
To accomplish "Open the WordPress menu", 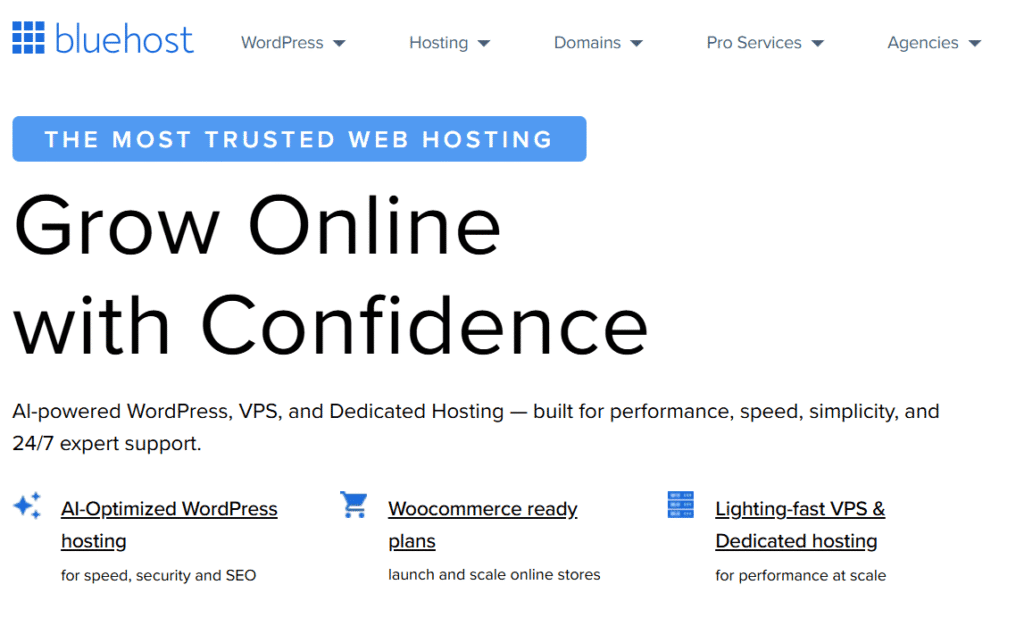I will pos(282,43).
